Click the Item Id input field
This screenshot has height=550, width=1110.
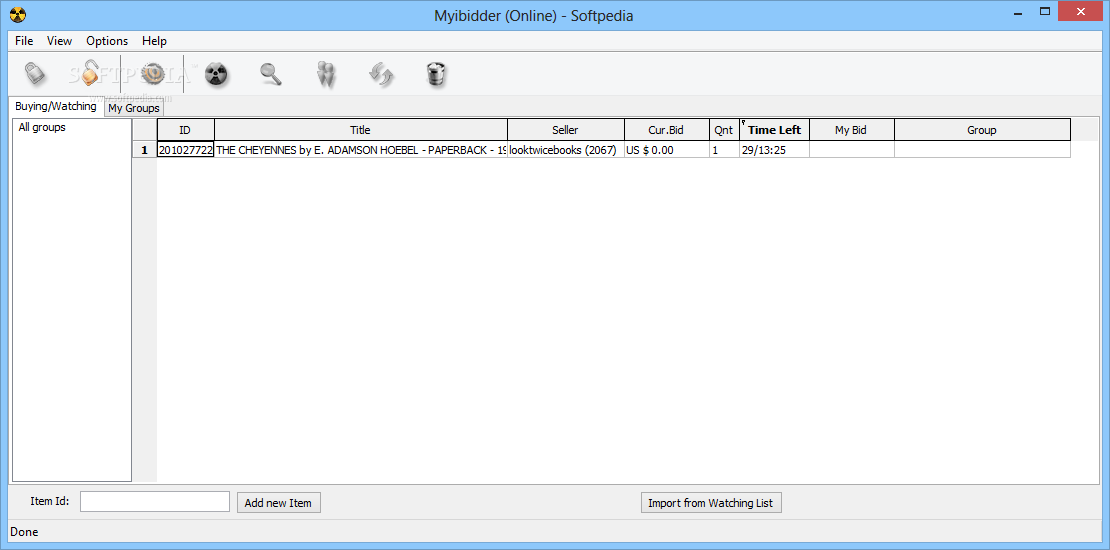(x=155, y=501)
